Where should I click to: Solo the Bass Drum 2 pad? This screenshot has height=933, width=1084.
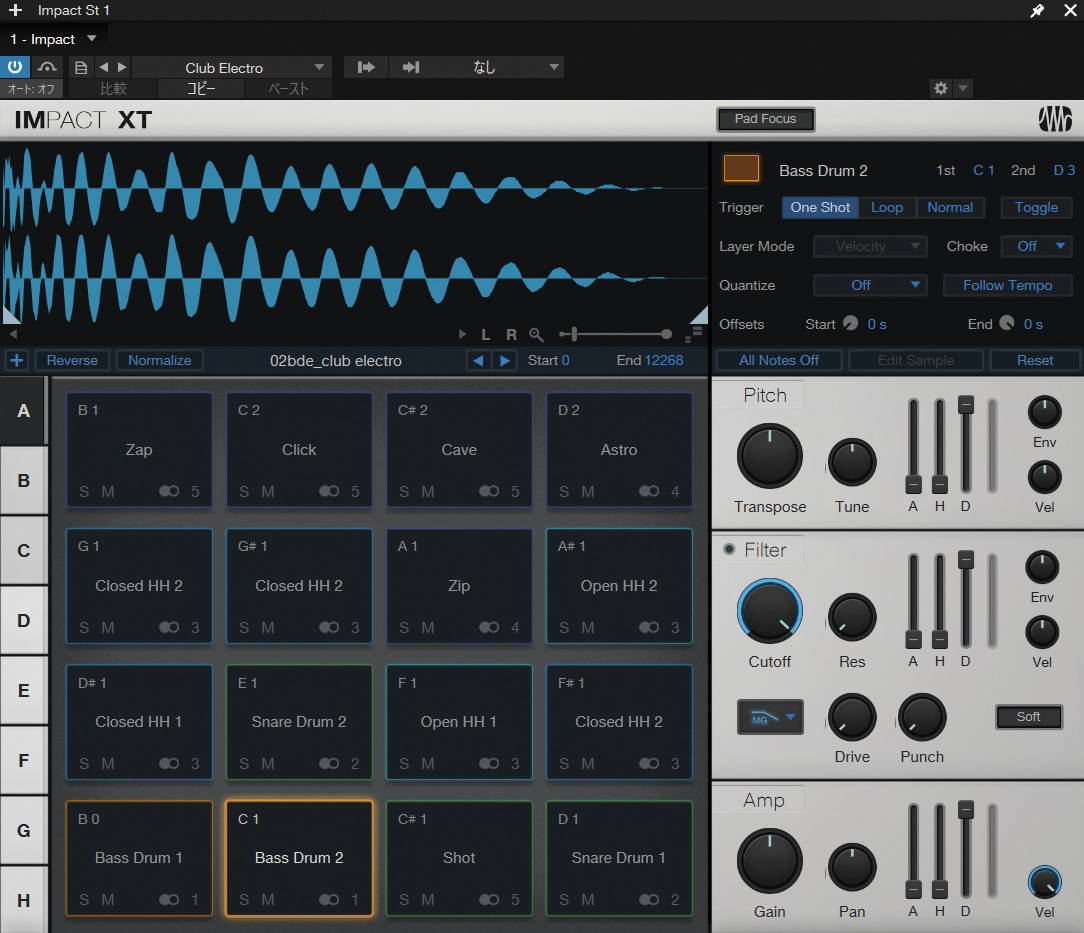click(244, 900)
